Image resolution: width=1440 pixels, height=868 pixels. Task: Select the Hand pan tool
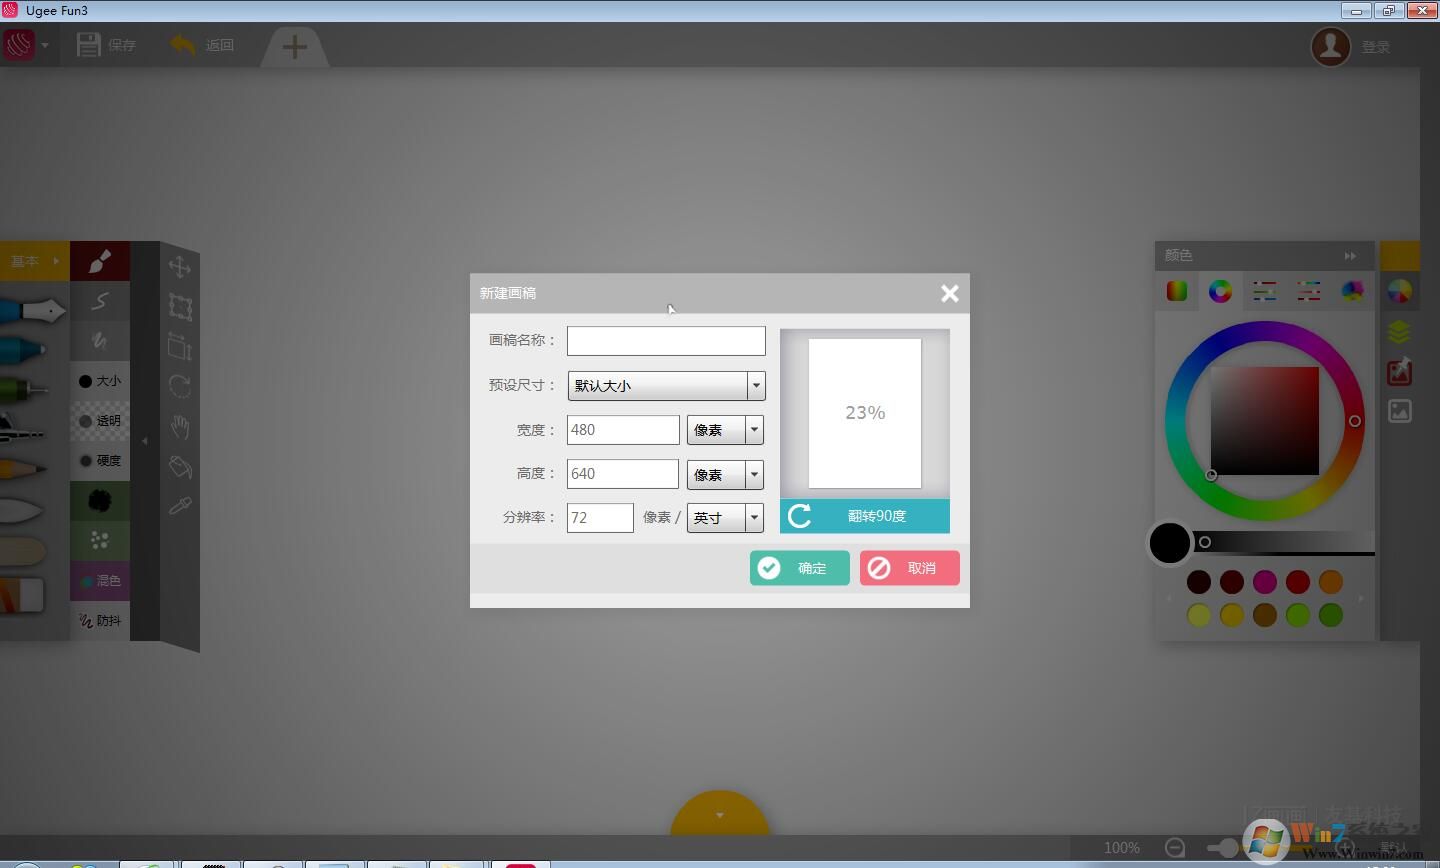point(180,427)
